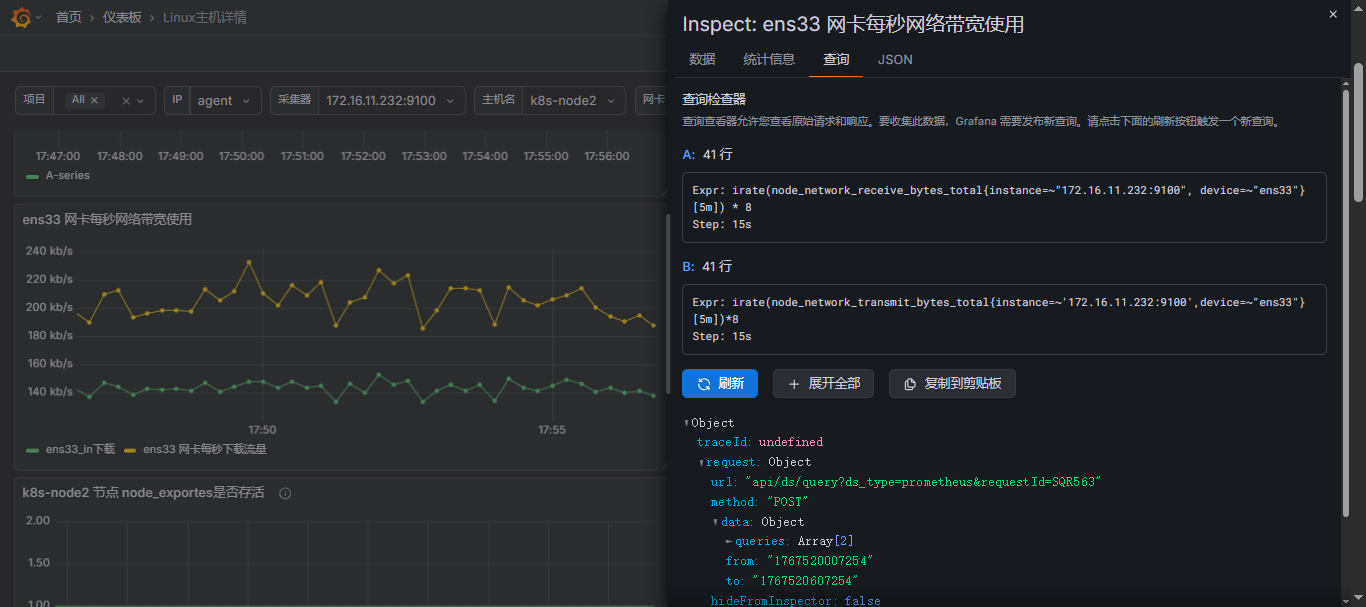Toggle ens33_in下载 series in legend
The width and height of the screenshot is (1366, 607).
71,449
